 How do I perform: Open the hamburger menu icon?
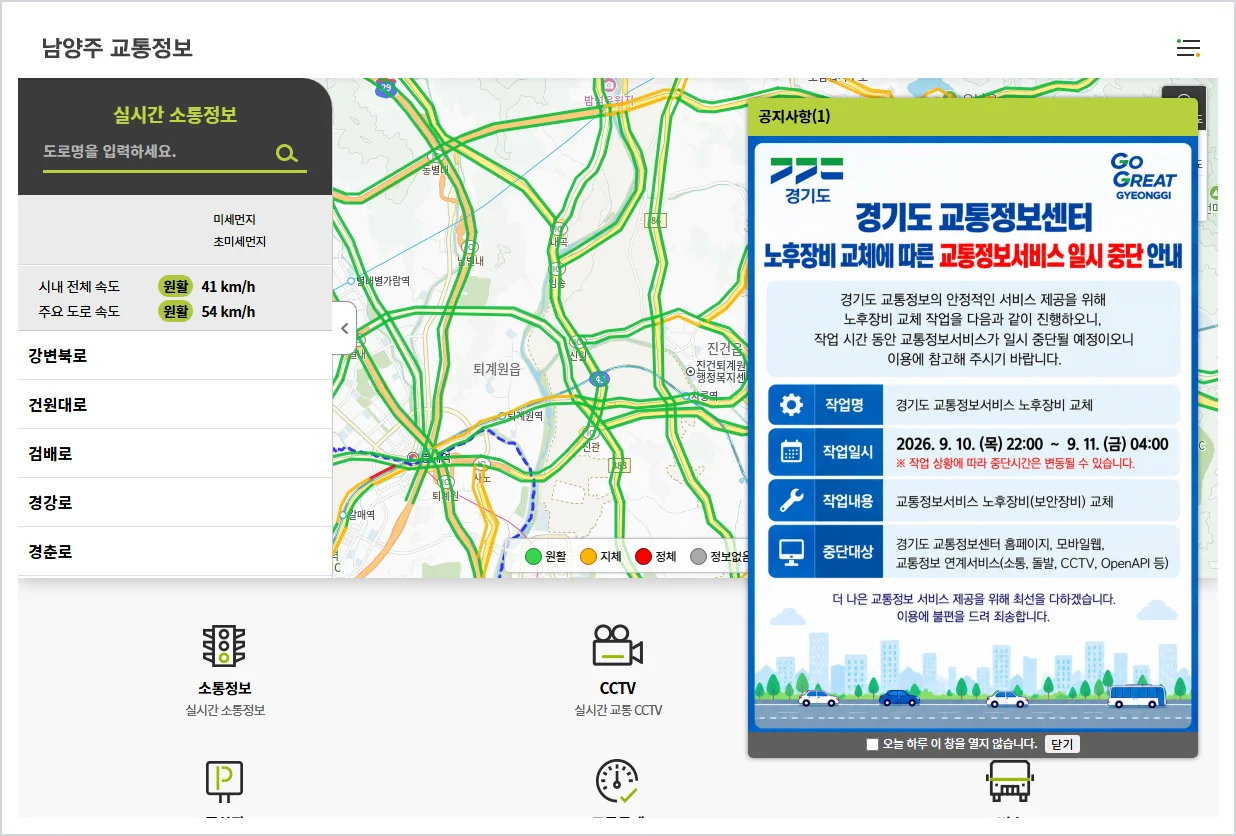click(1188, 48)
